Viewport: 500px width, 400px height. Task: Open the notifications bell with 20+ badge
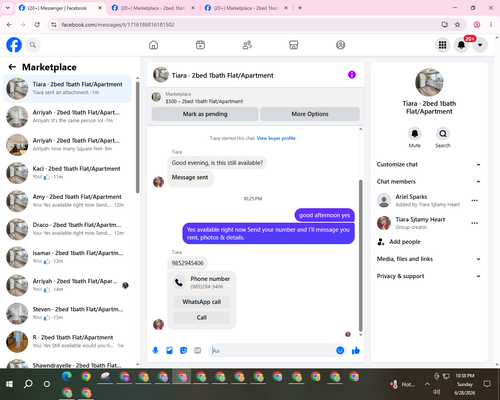[x=461, y=45]
